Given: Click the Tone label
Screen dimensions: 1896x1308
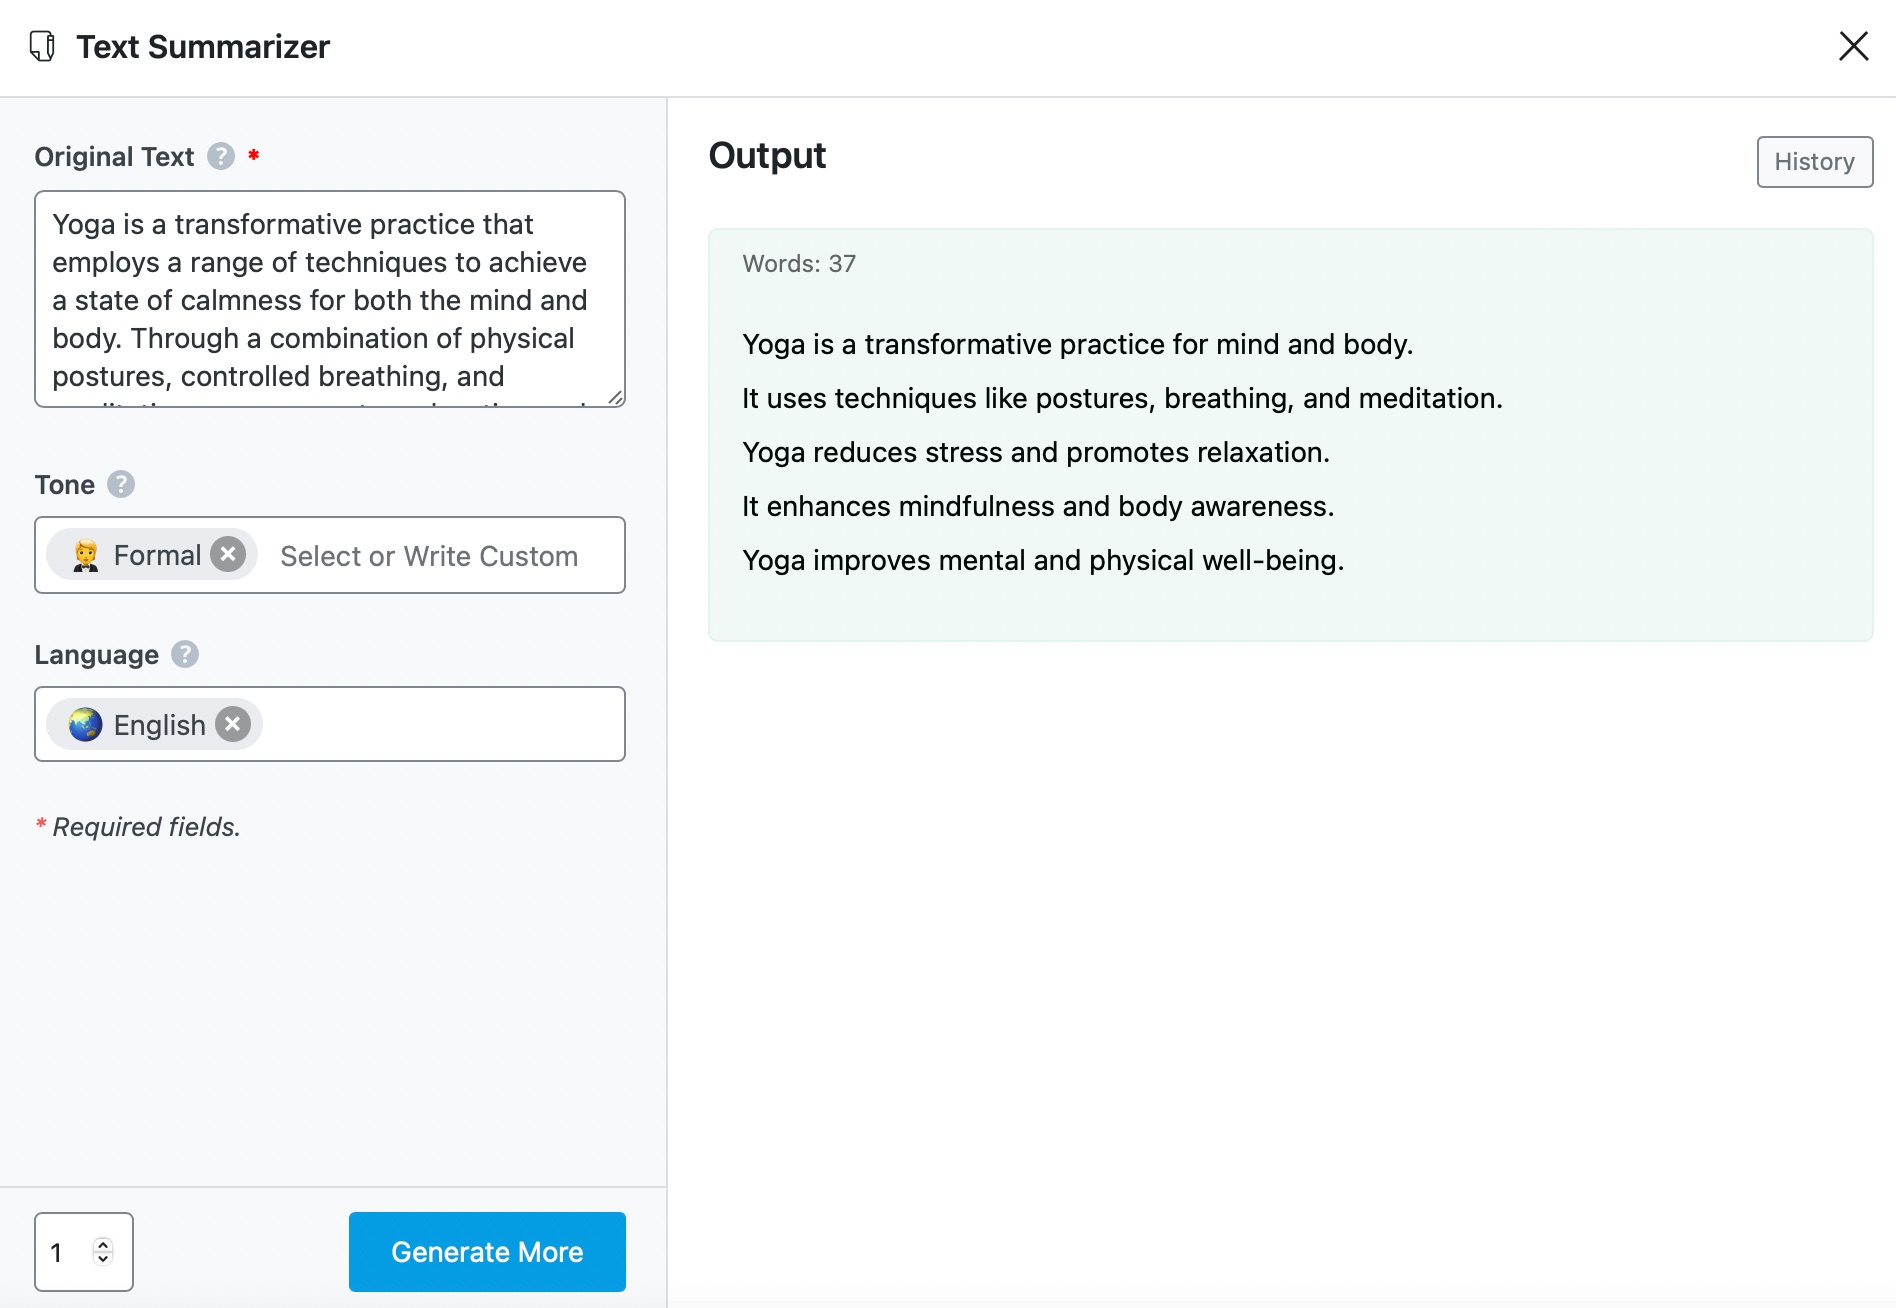Looking at the screenshot, I should click(x=65, y=485).
